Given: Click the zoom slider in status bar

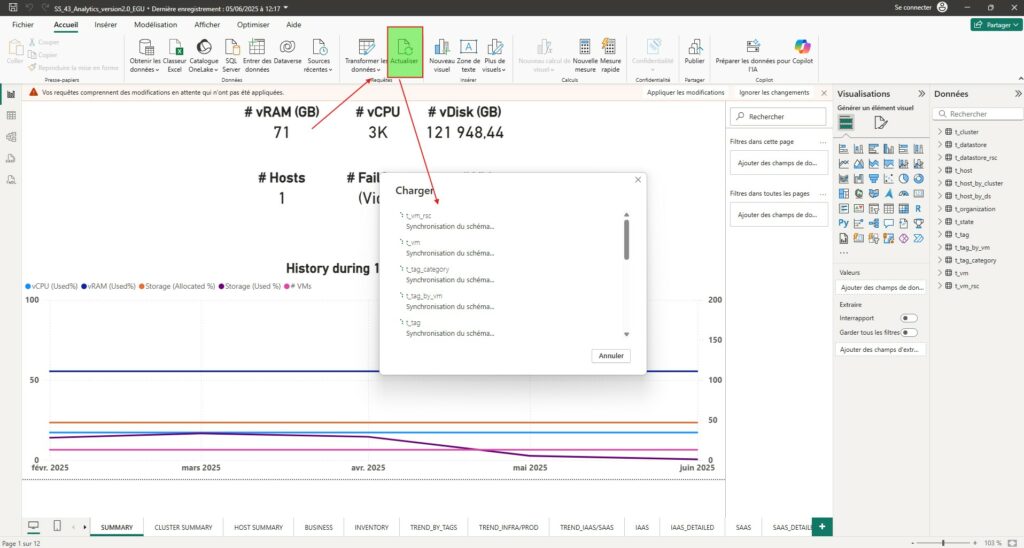Looking at the screenshot, I should tap(943, 542).
